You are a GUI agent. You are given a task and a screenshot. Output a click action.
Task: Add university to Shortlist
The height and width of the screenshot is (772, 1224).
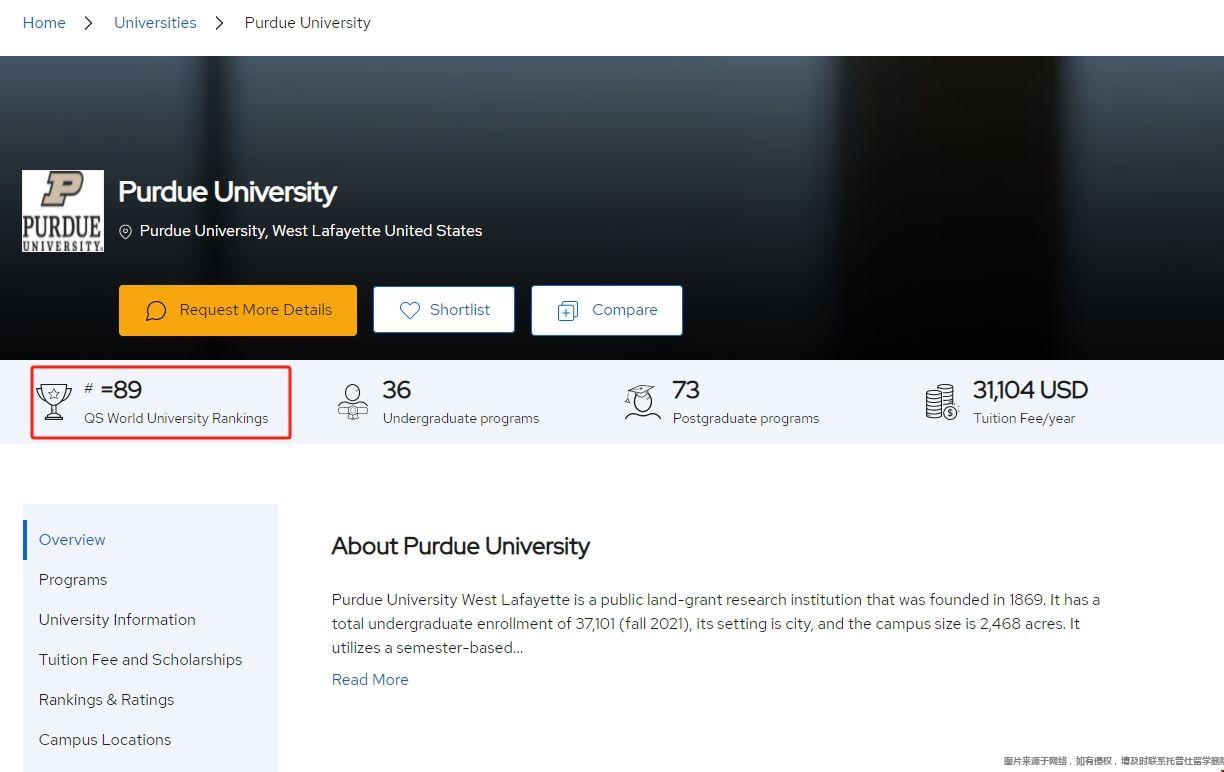click(444, 310)
